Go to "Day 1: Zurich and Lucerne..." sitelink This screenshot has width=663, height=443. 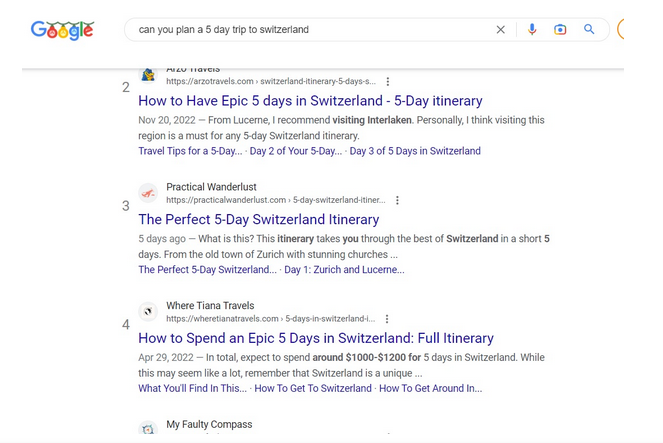[x=343, y=270]
